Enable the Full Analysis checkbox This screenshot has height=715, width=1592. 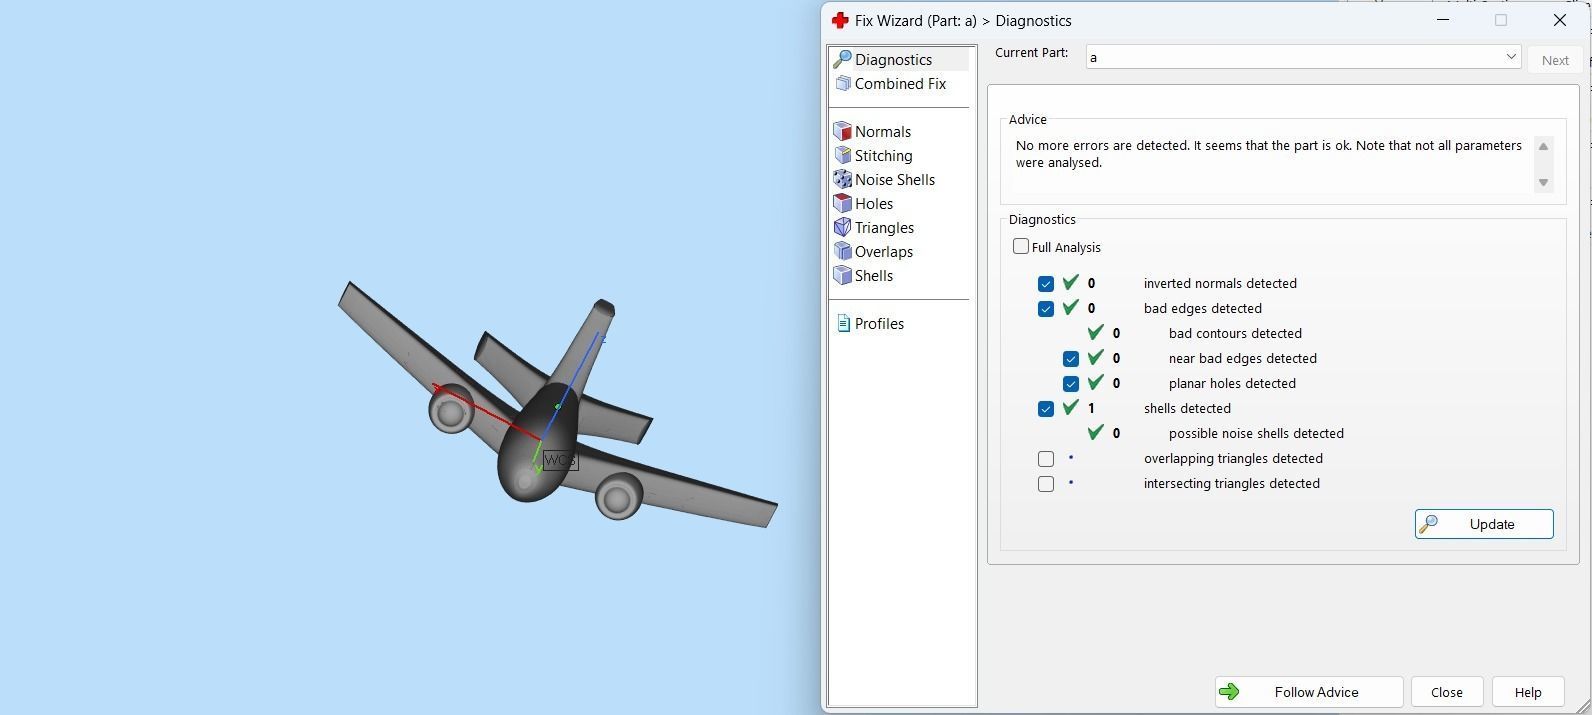click(x=1021, y=247)
